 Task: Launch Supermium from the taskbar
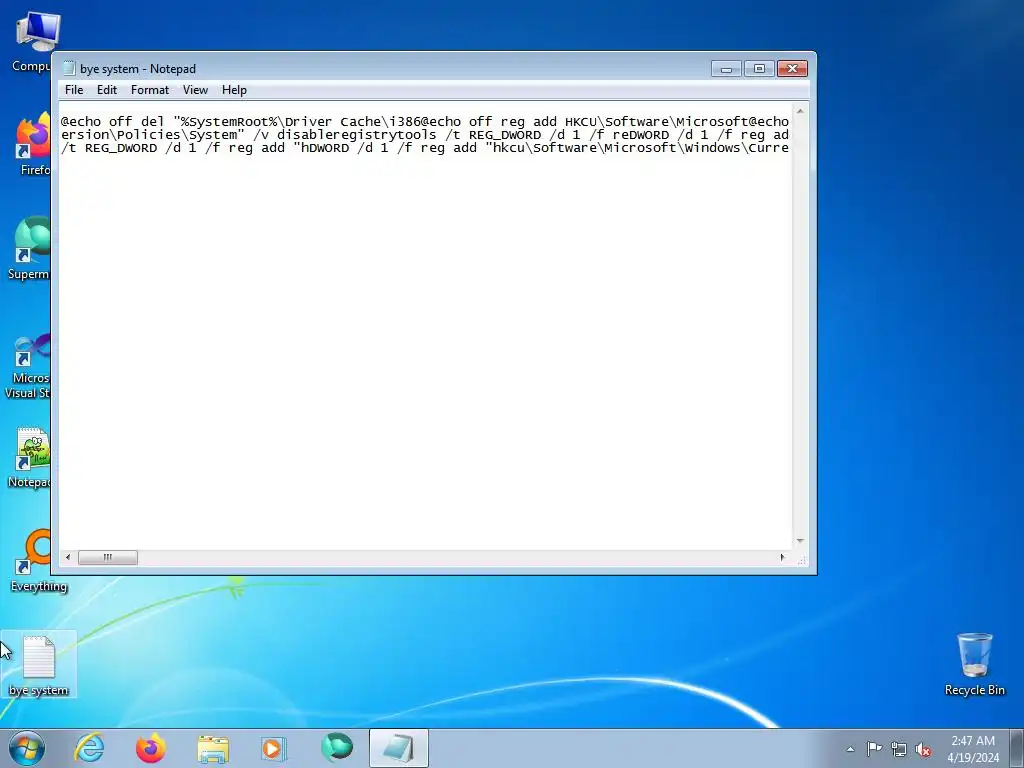[x=336, y=748]
